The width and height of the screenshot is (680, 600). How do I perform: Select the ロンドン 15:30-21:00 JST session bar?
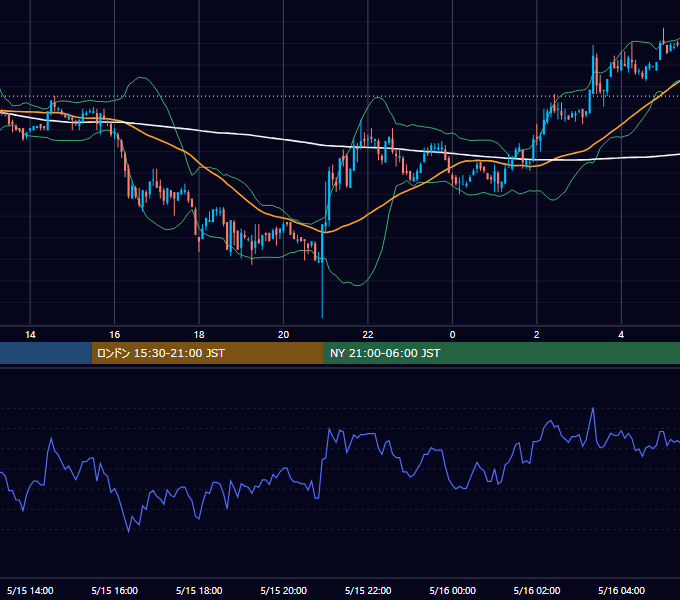(x=207, y=353)
